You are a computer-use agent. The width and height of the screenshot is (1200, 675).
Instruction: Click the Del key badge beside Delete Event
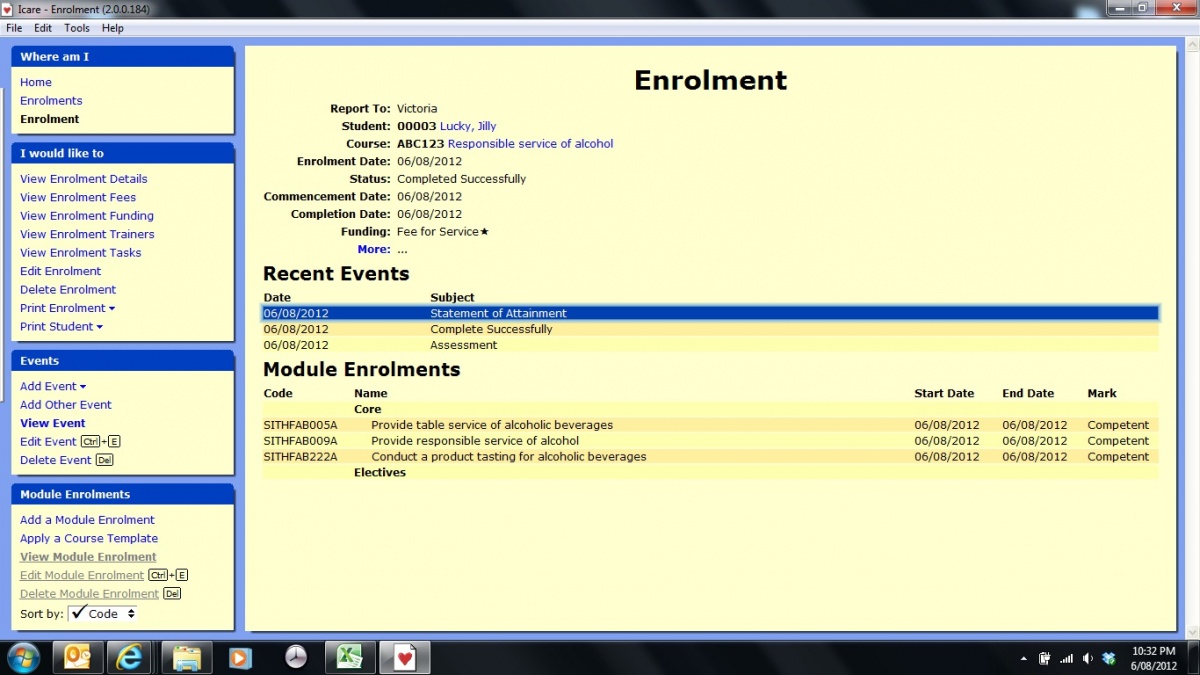(104, 459)
